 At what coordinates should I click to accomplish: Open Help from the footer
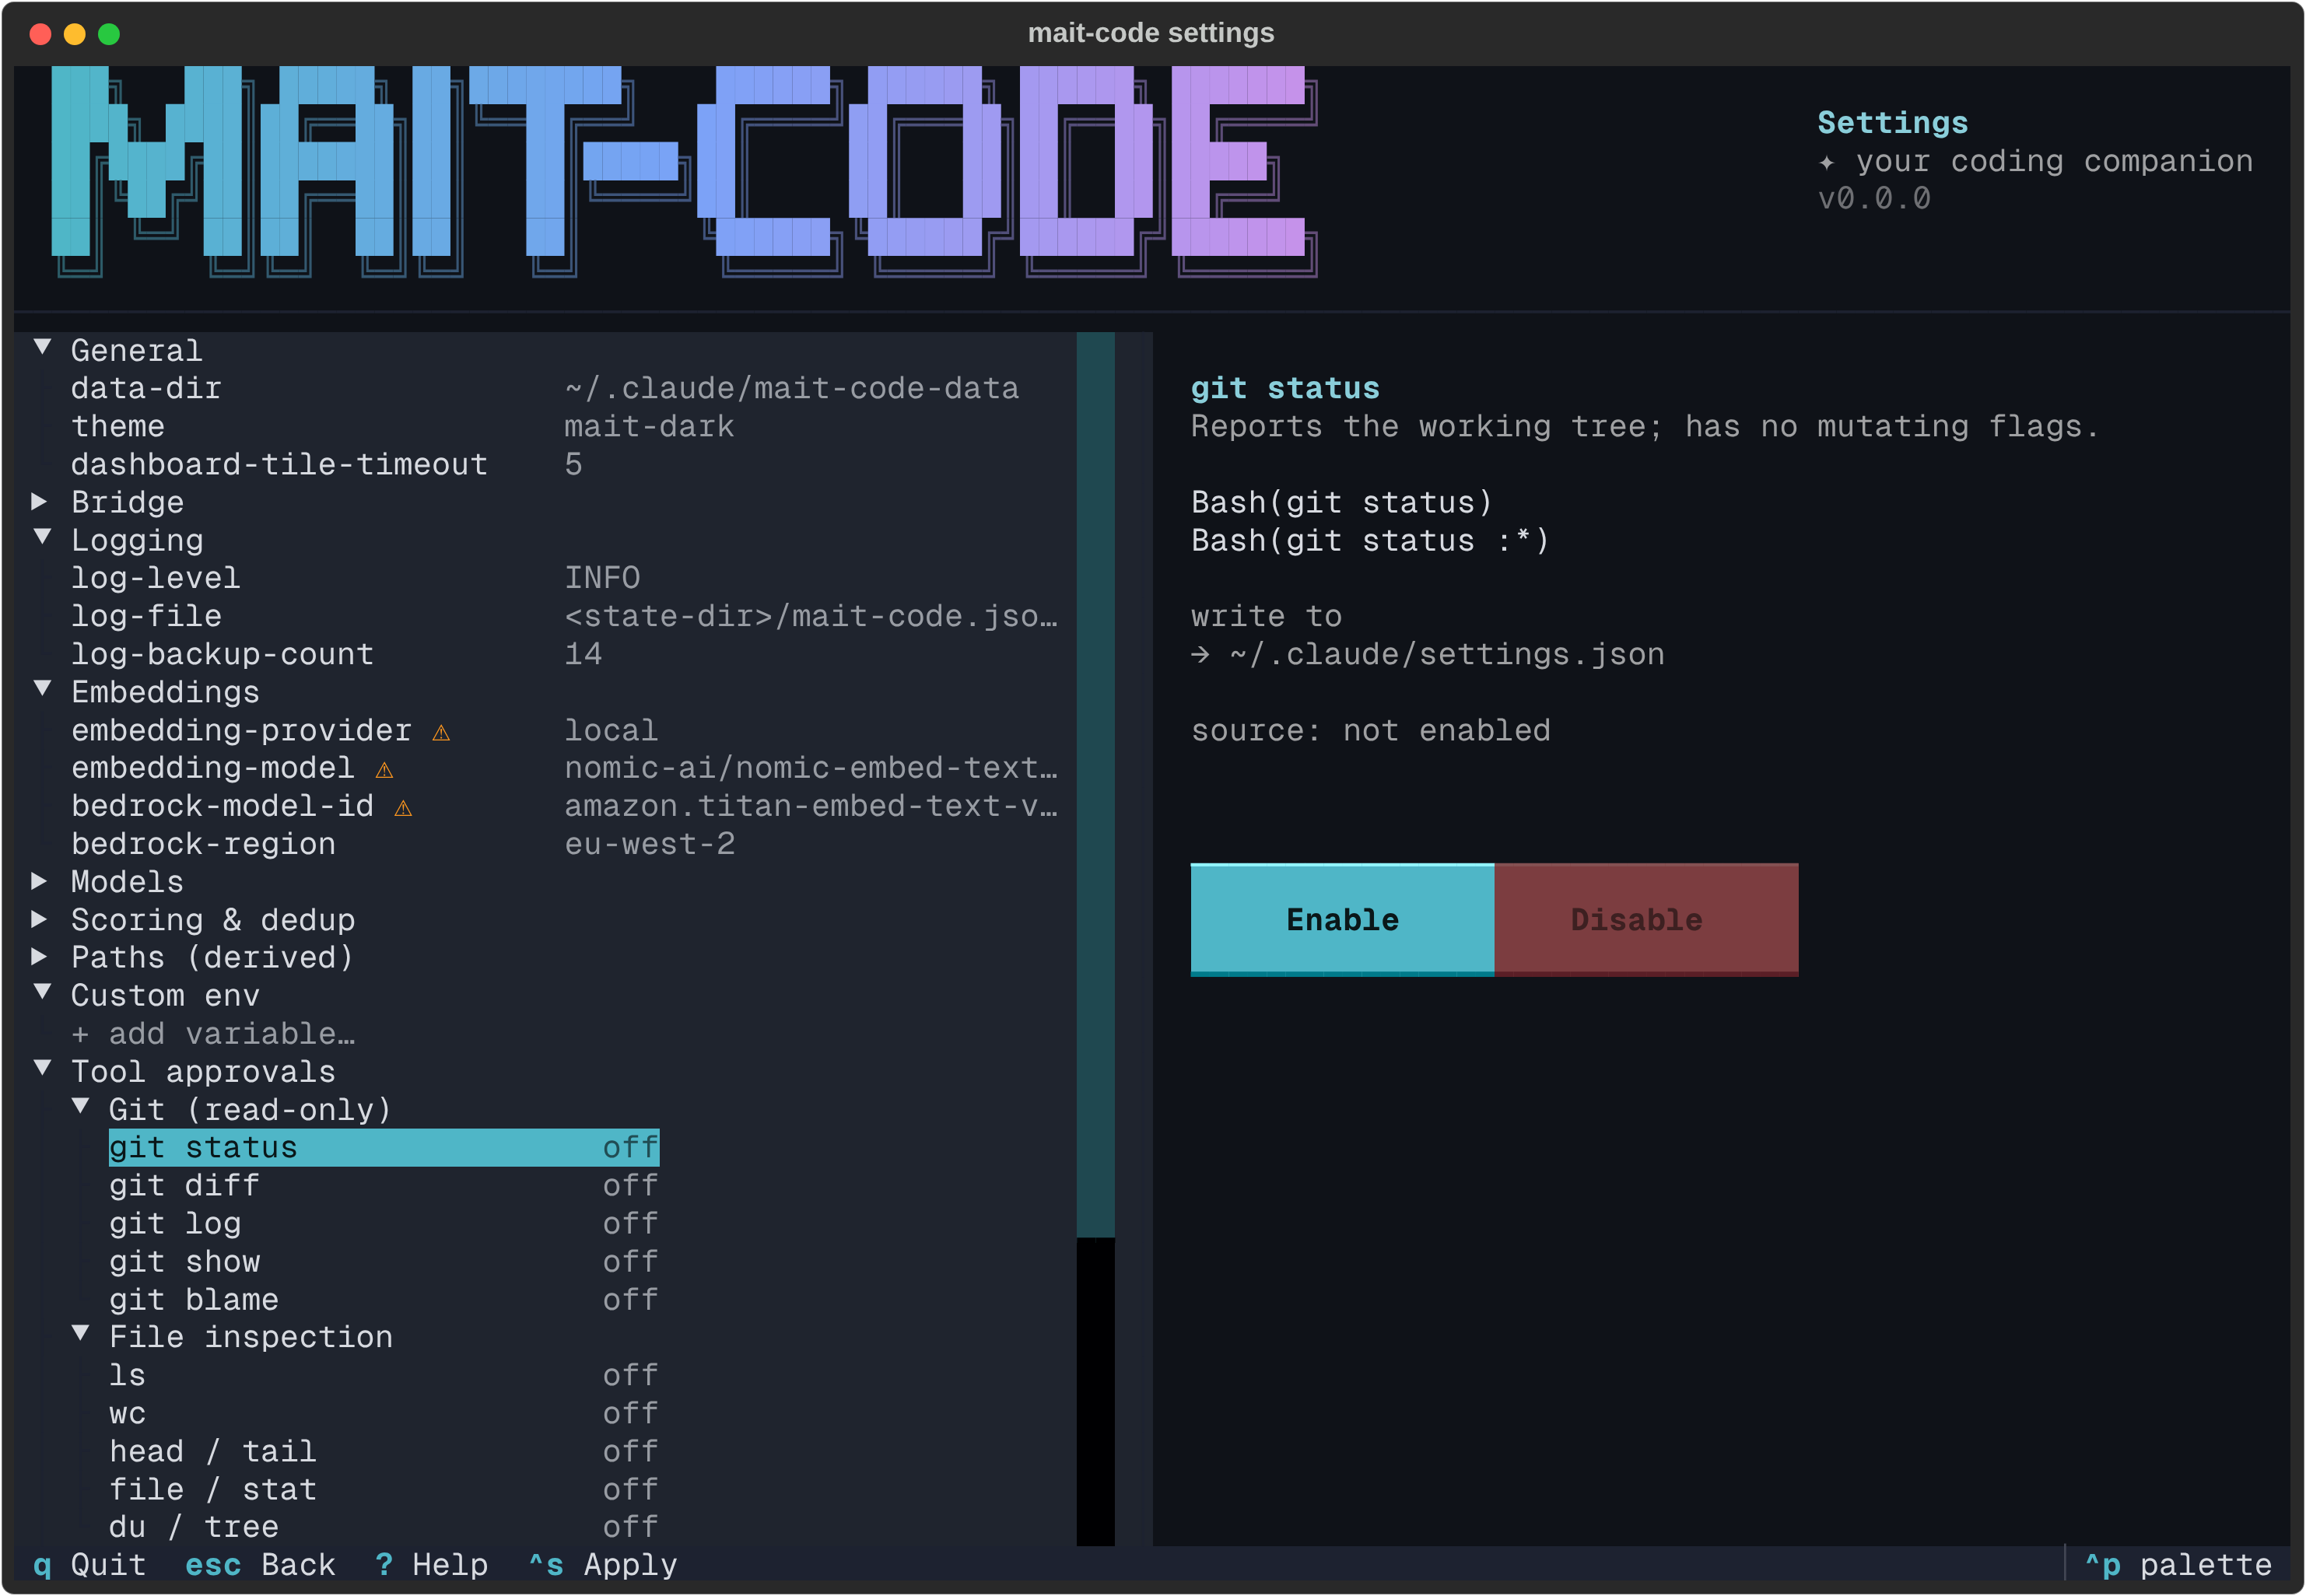coord(431,1566)
